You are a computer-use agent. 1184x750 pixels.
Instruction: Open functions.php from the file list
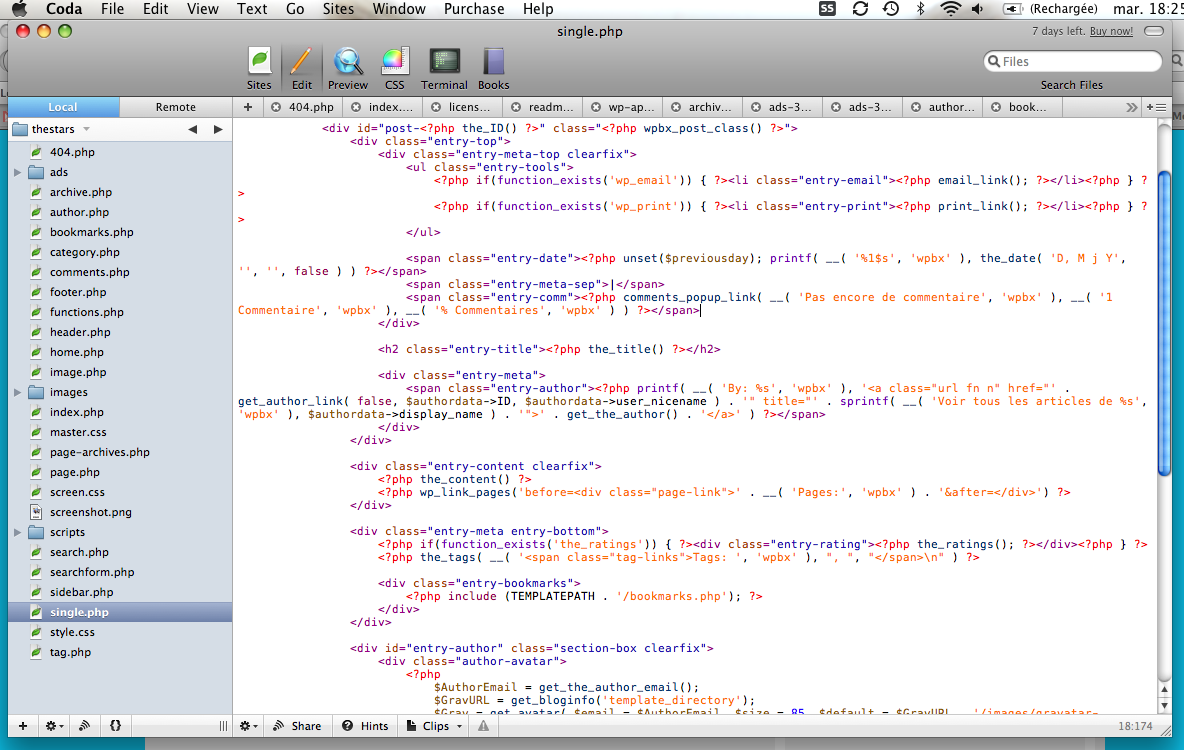tap(86, 312)
